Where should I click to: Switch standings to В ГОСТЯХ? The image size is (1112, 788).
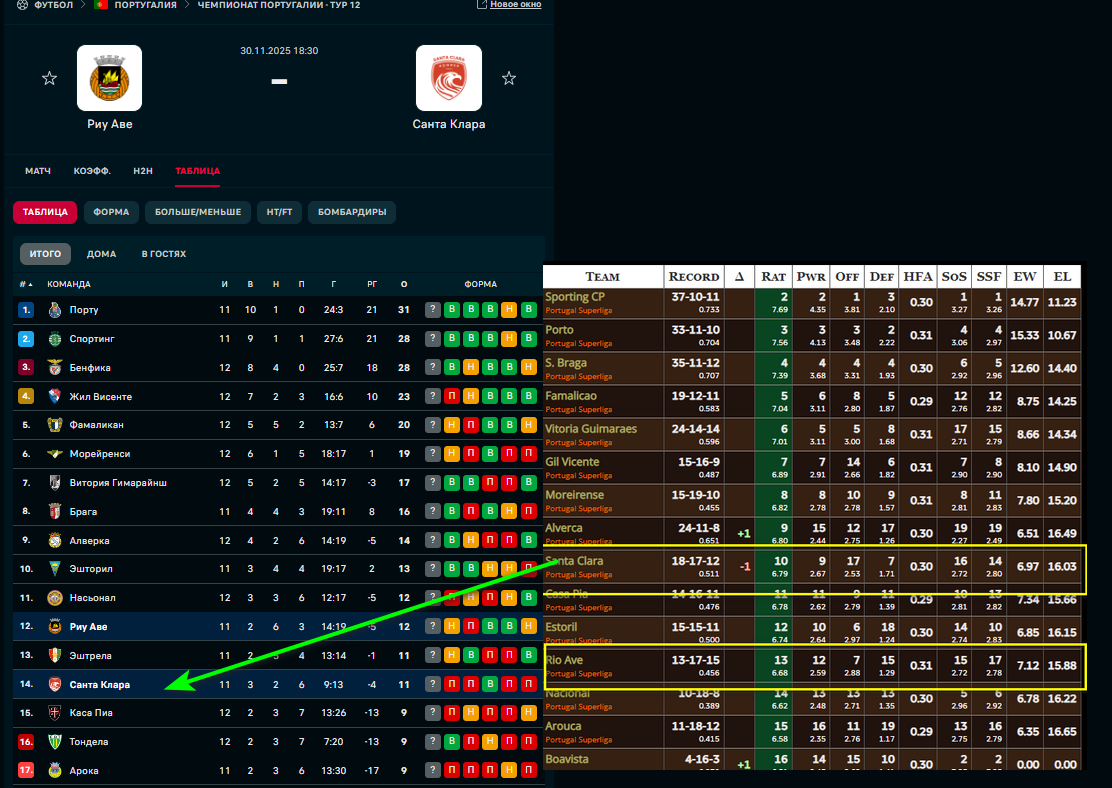tap(164, 254)
